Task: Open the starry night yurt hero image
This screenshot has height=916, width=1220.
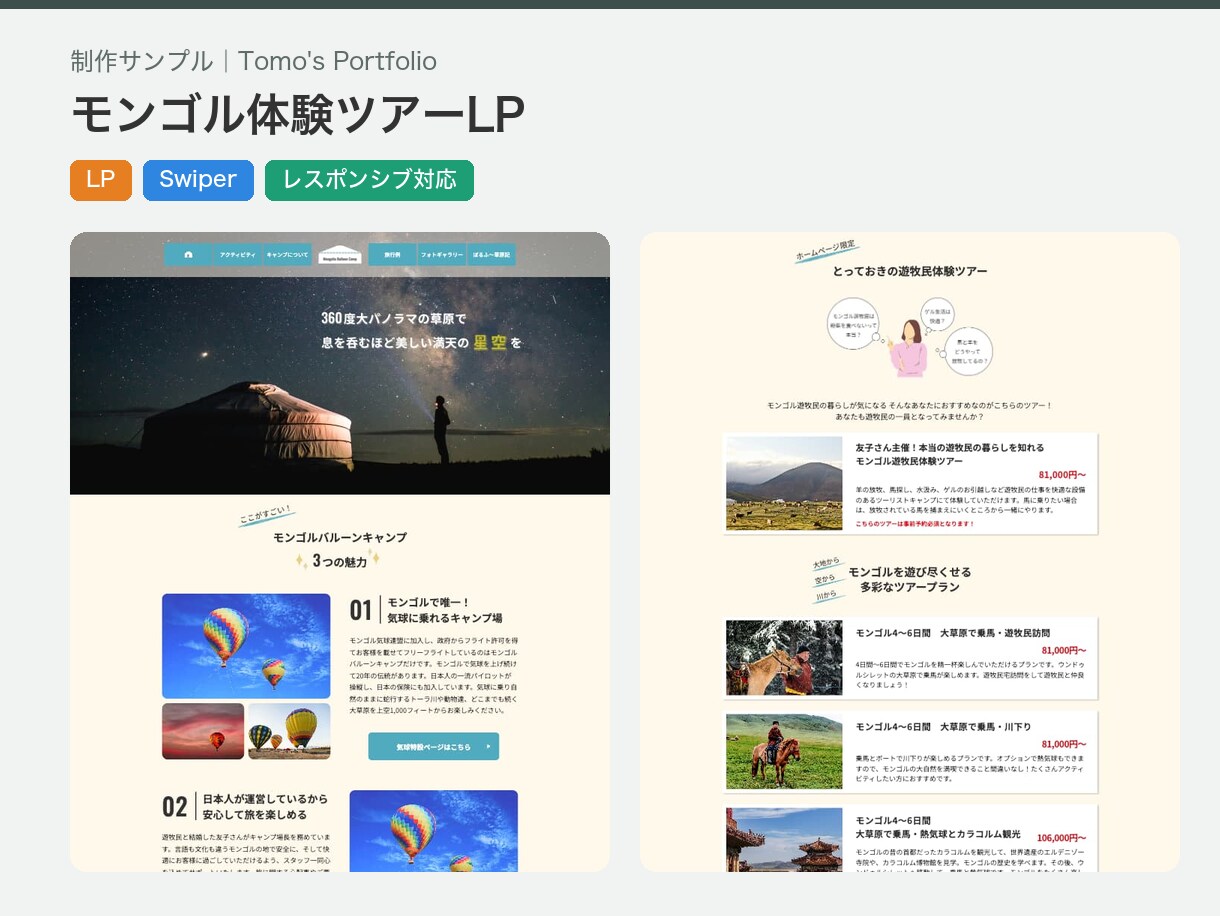Action: (340, 385)
